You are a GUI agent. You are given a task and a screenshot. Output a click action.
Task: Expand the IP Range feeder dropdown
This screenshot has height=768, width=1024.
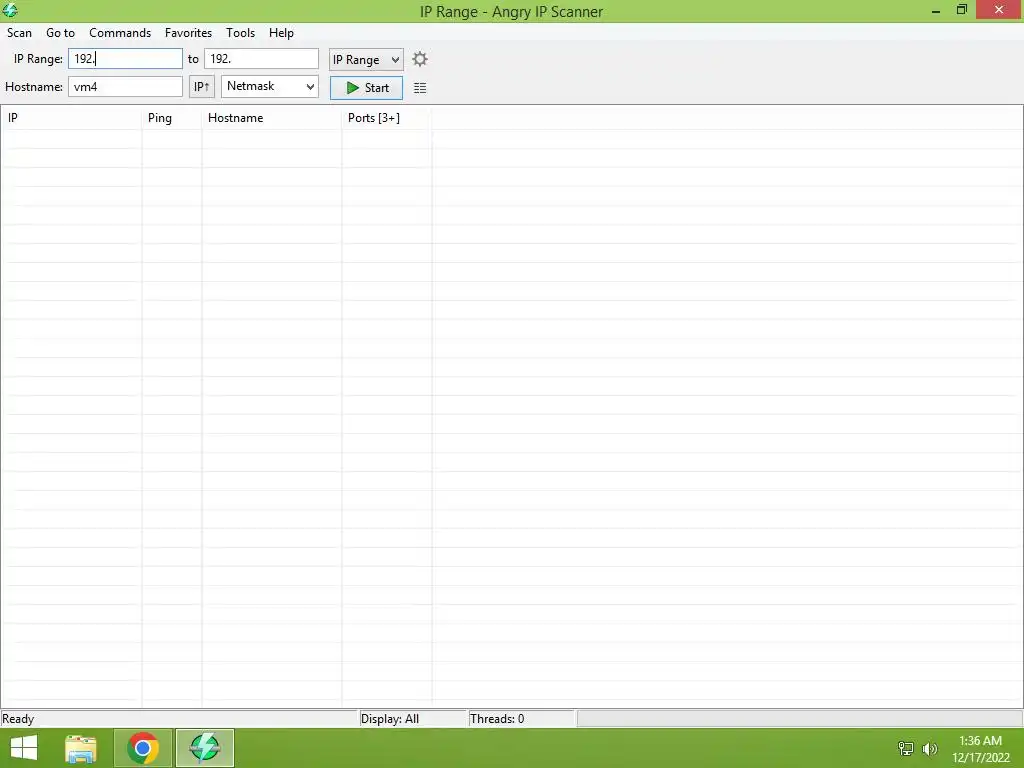click(x=366, y=59)
